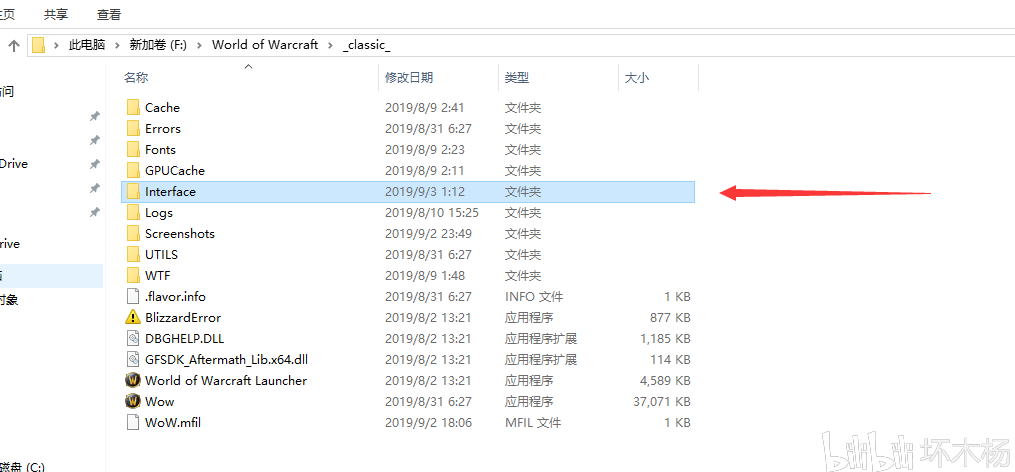Select the GPUCache folder icon

[133, 170]
